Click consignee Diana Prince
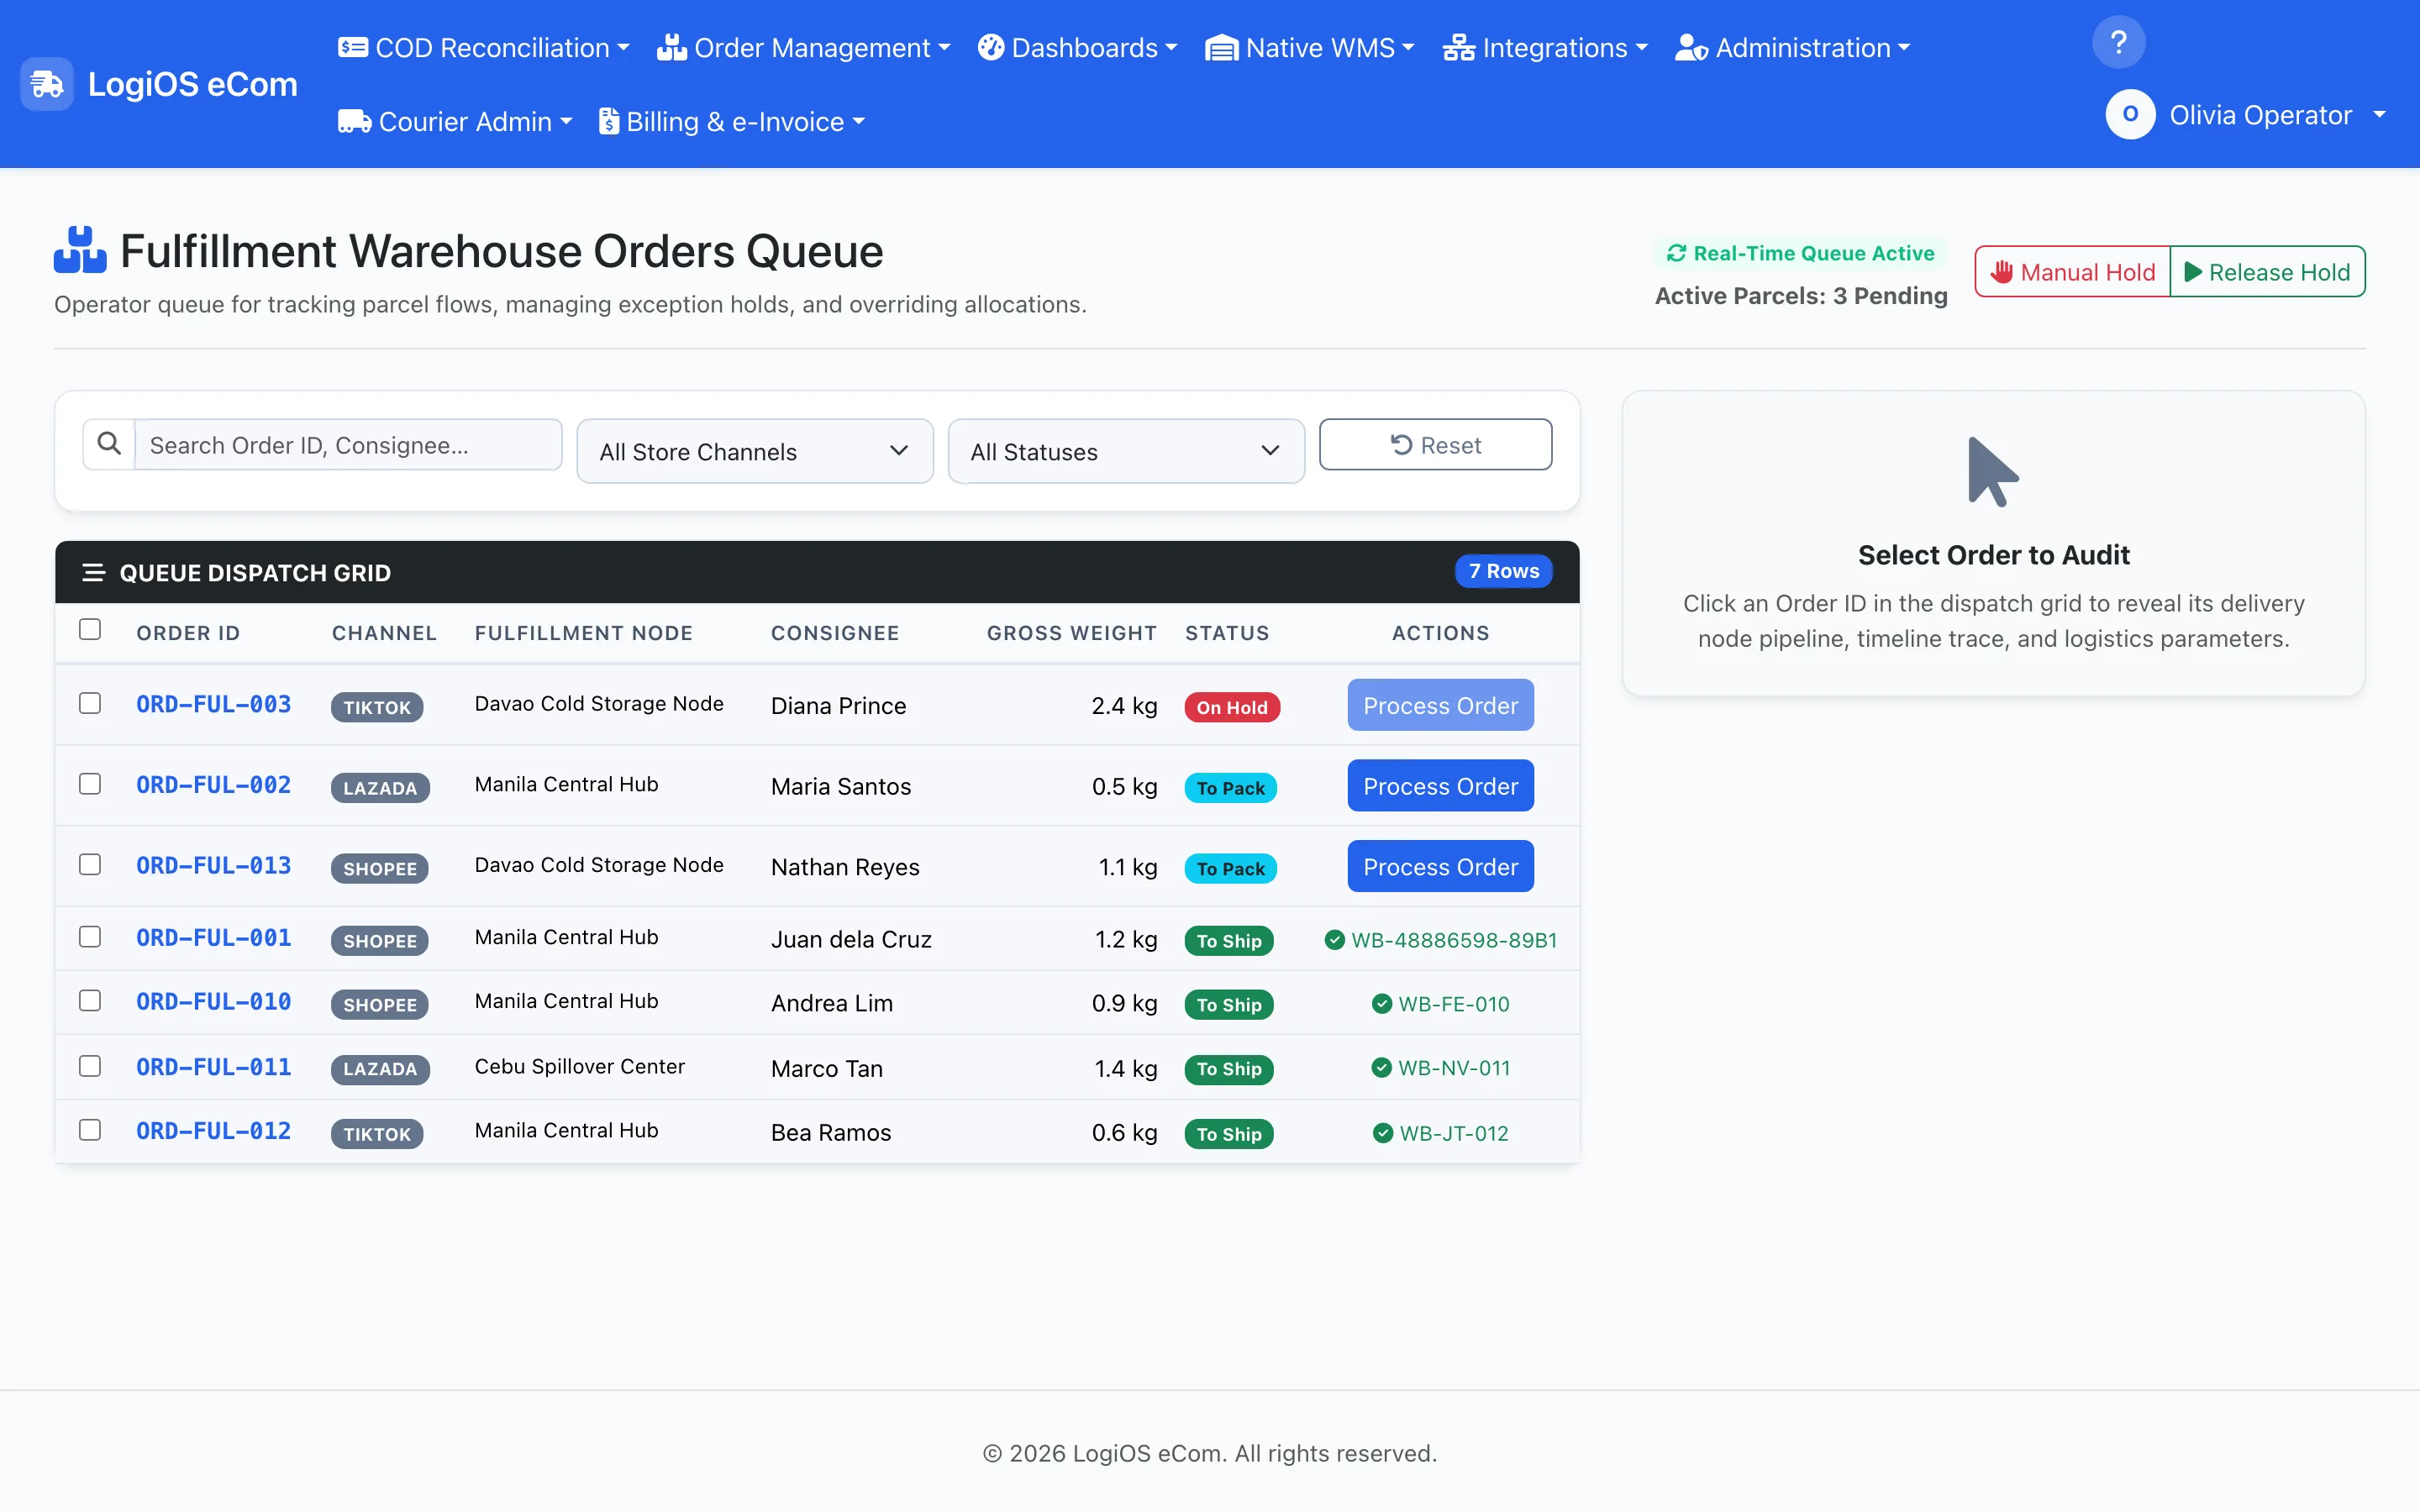2420x1512 pixels. (x=838, y=706)
